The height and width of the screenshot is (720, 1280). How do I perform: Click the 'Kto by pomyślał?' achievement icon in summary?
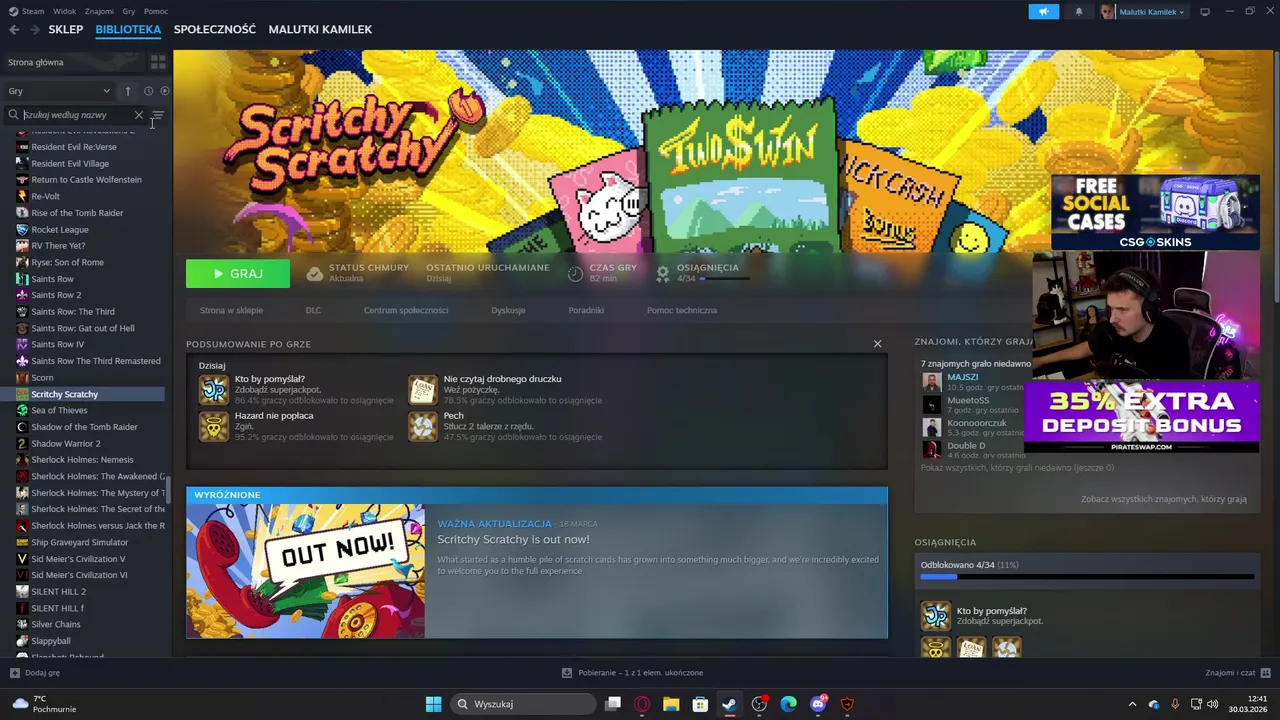[x=214, y=389]
